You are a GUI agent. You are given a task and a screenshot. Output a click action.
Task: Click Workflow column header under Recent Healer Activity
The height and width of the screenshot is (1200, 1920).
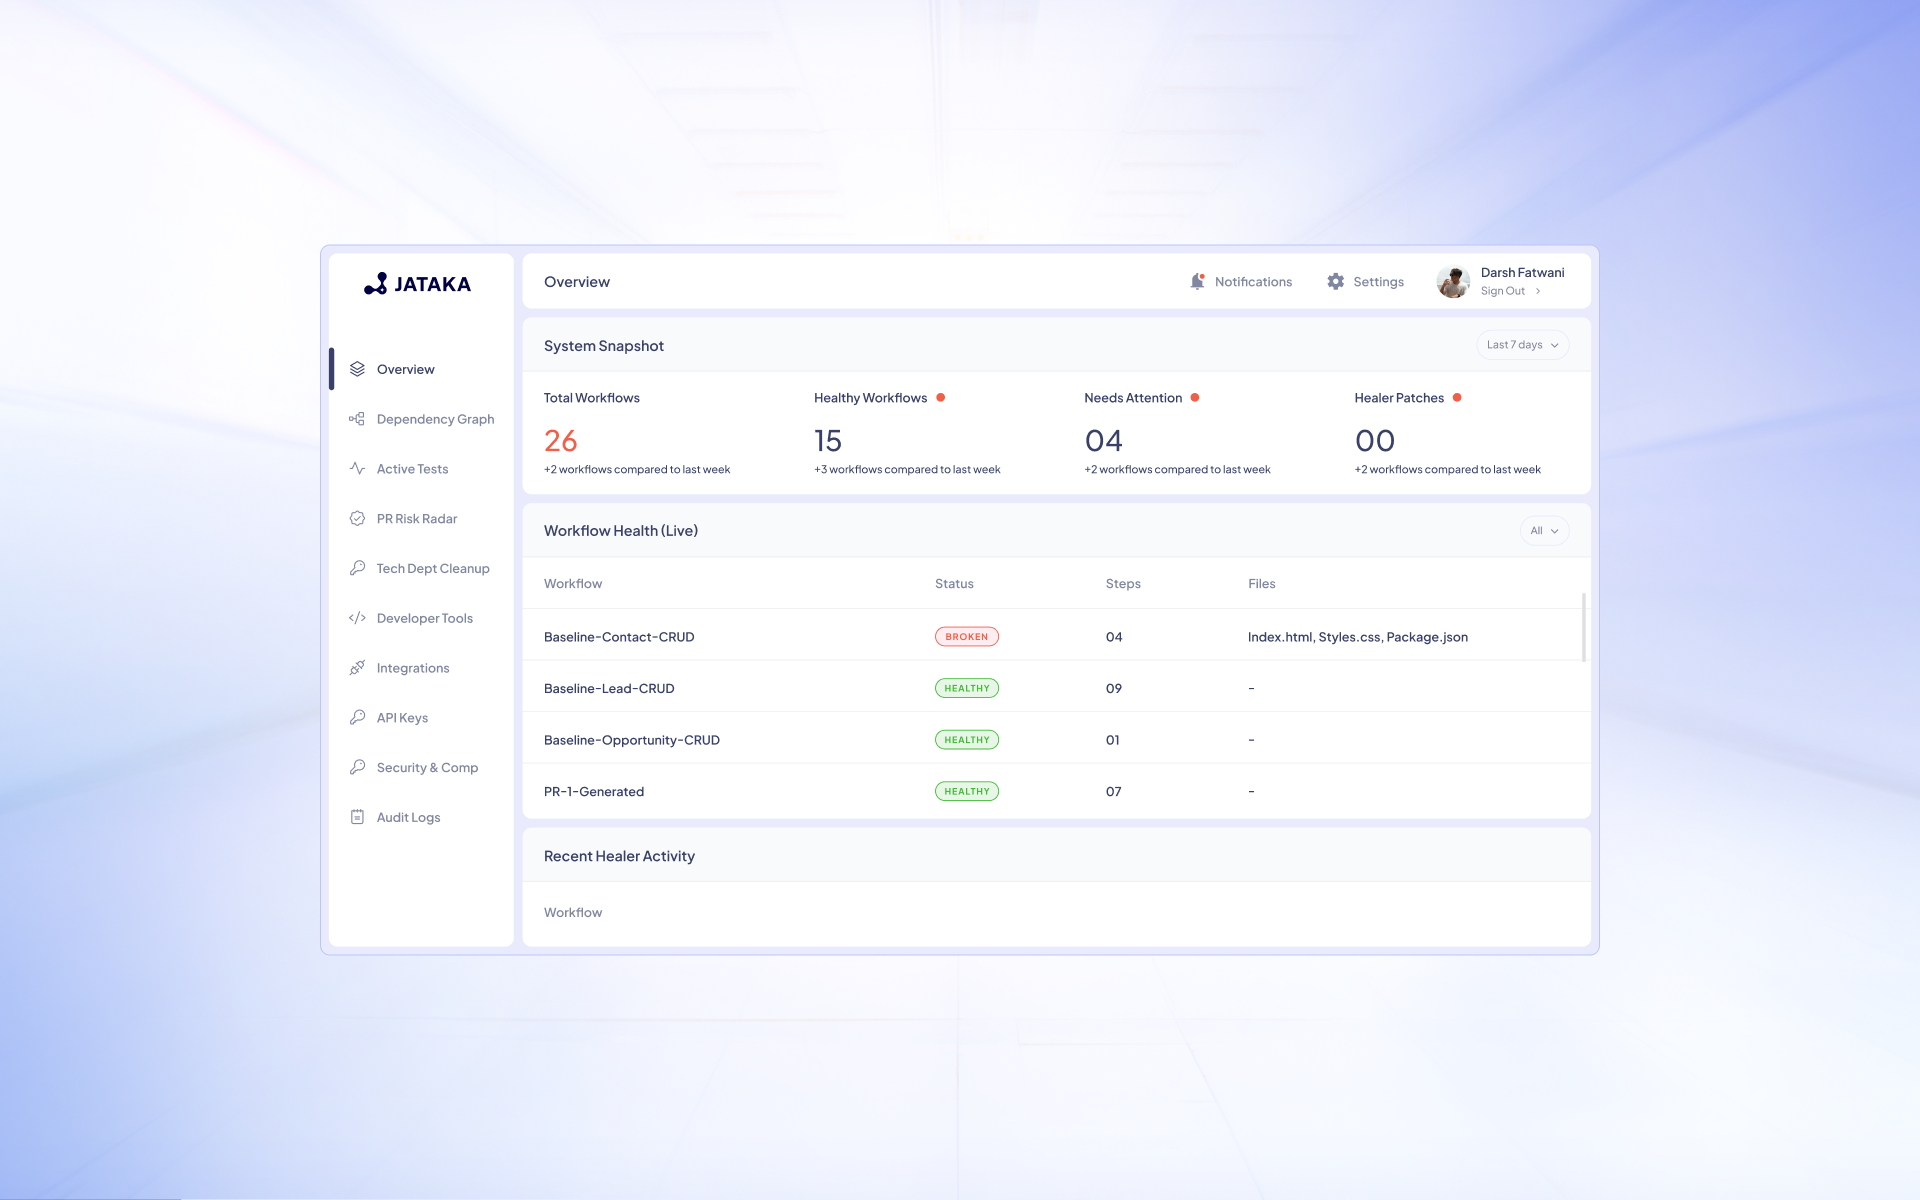click(x=573, y=913)
